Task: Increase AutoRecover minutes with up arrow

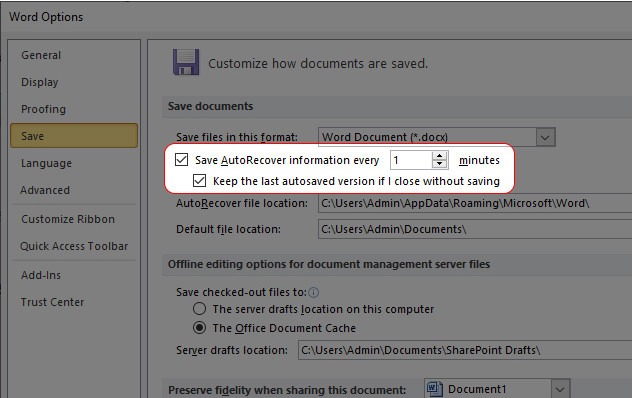Action: click(x=439, y=156)
